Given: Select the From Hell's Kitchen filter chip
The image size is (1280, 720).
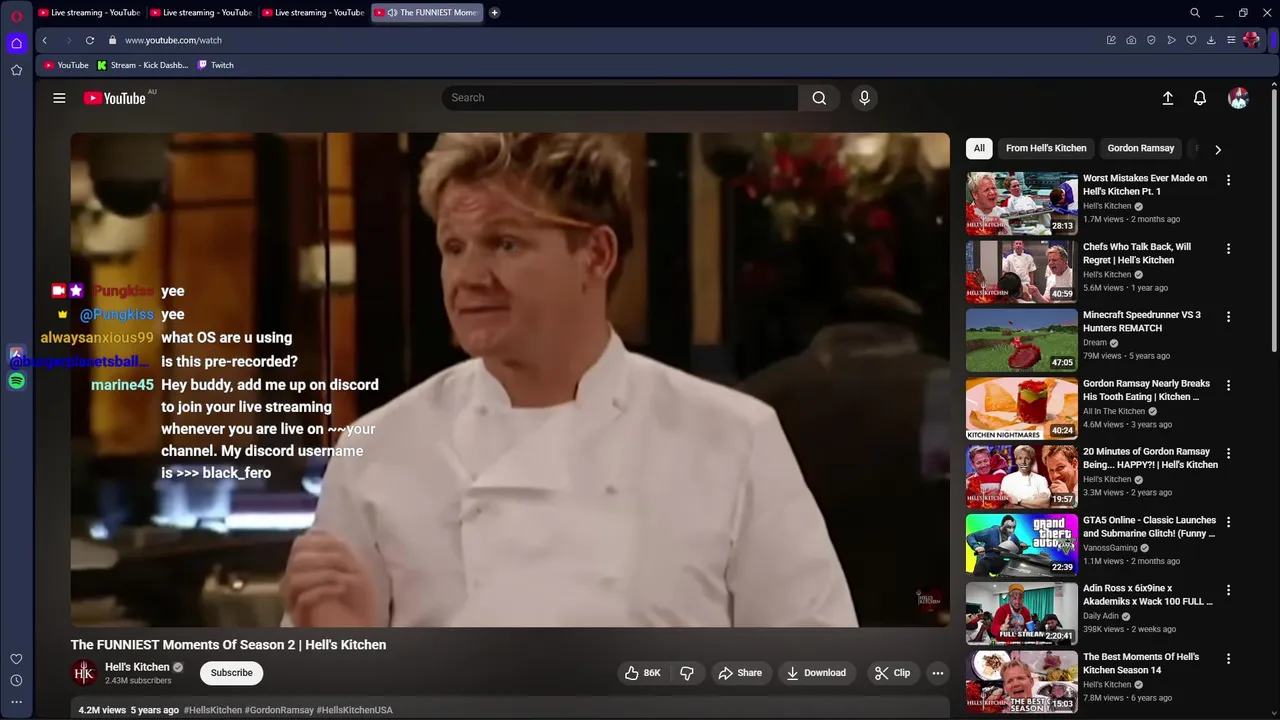Looking at the screenshot, I should tap(1046, 148).
